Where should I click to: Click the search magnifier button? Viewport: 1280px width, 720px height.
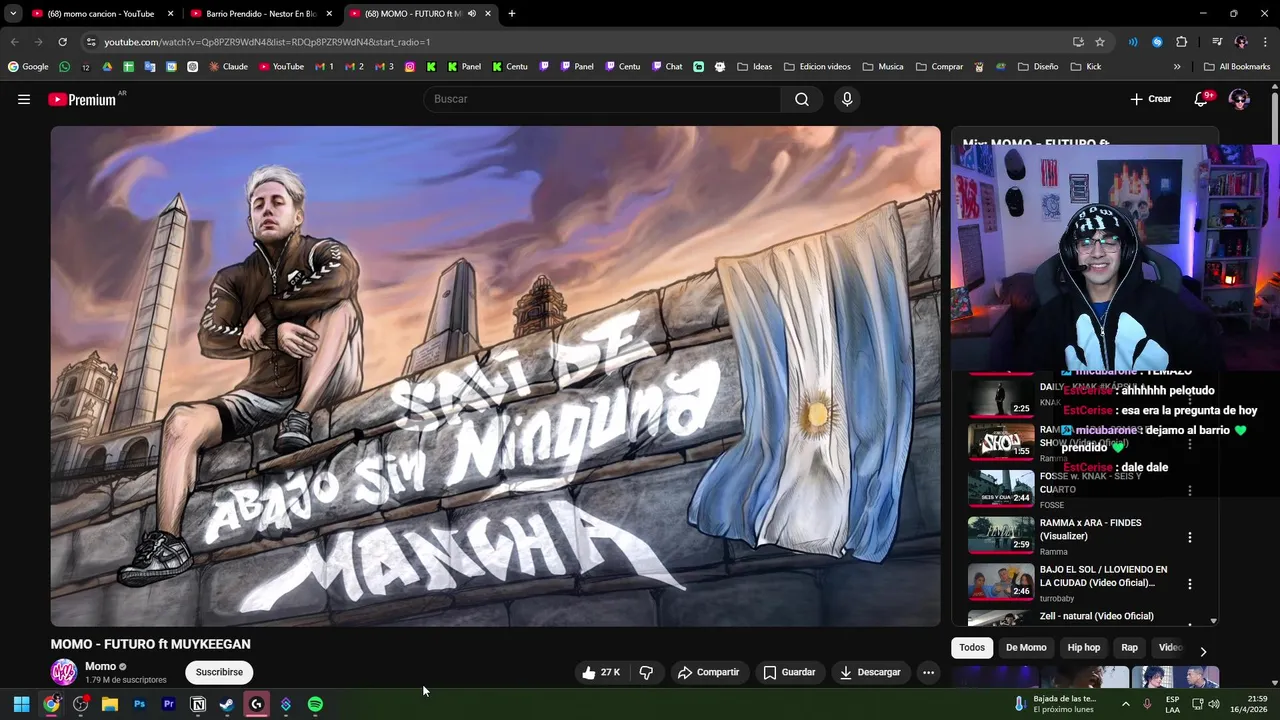802,99
